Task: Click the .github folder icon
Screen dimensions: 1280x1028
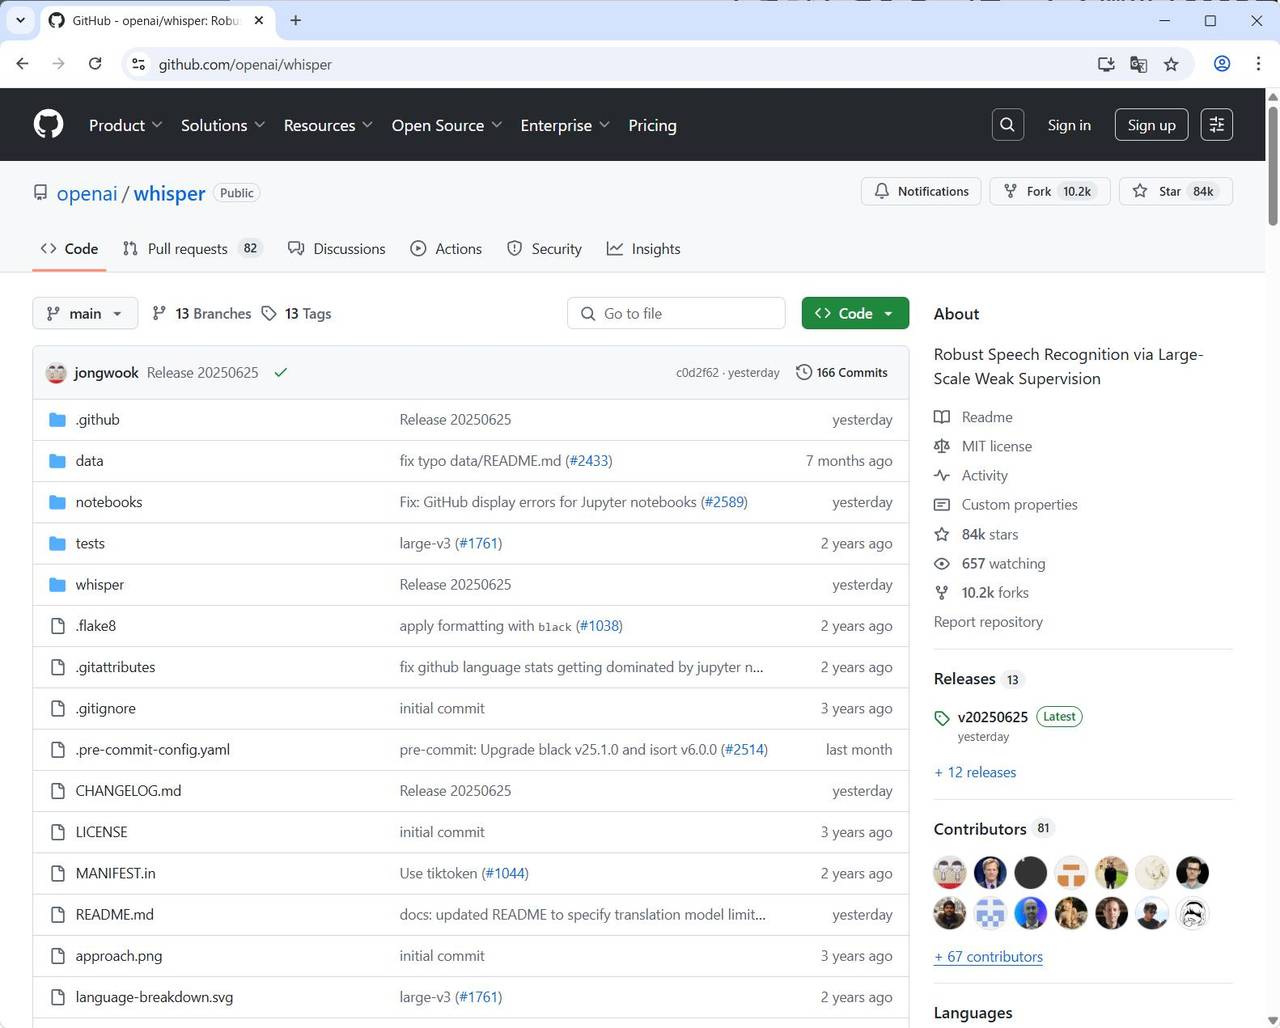Action: (x=57, y=419)
